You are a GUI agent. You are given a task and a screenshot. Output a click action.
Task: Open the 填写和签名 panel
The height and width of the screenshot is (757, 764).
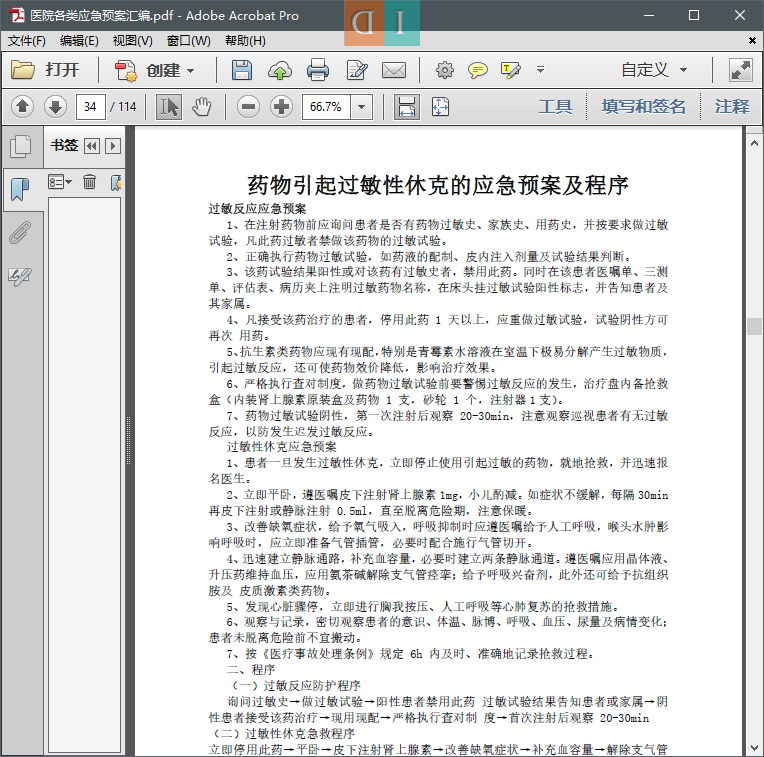pos(643,107)
